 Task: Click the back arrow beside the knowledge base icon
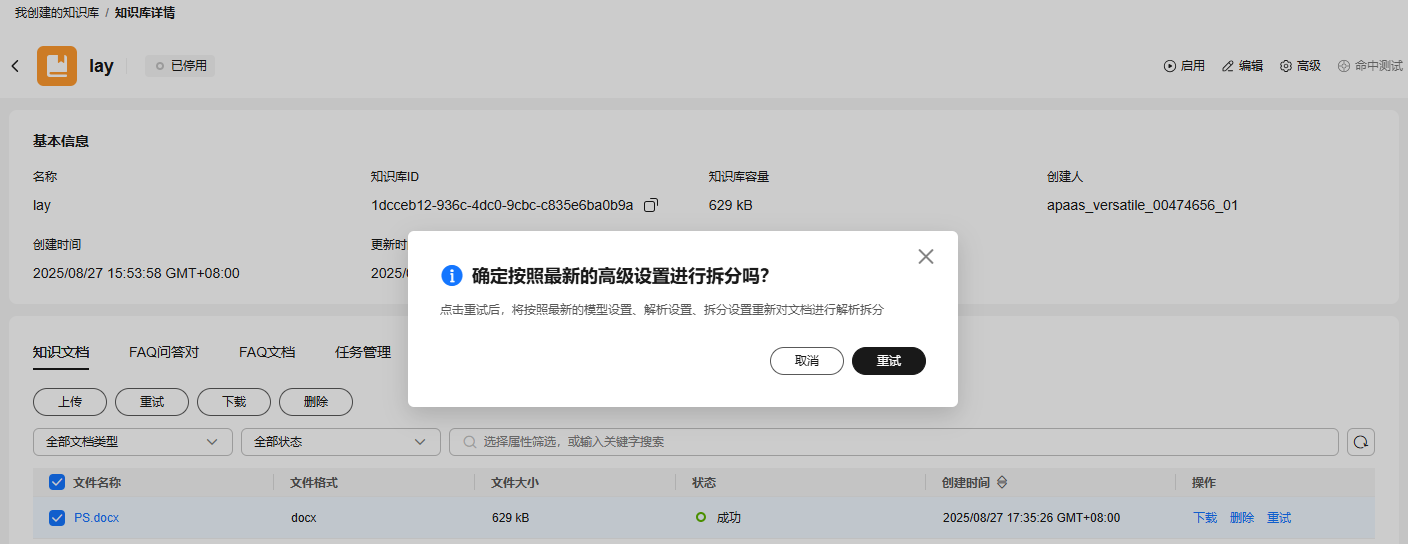click(x=15, y=66)
